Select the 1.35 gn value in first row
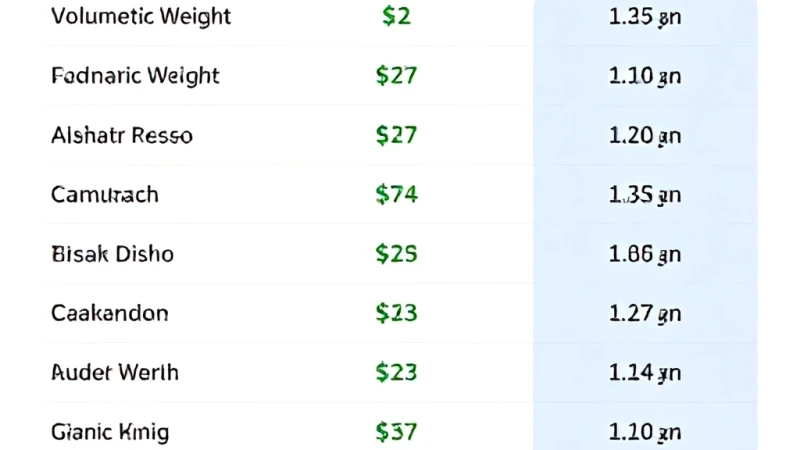The height and width of the screenshot is (450, 800). pyautogui.click(x=645, y=17)
